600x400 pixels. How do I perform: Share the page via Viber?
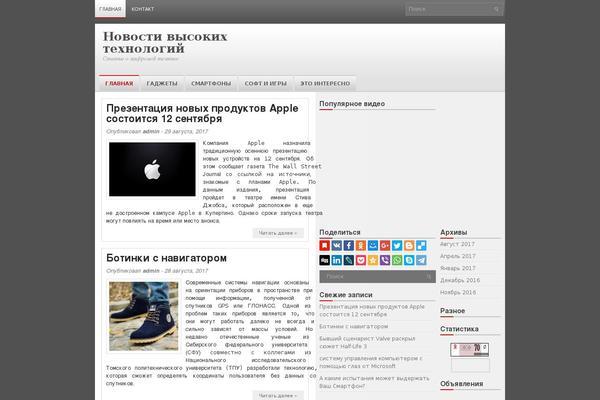[385, 260]
